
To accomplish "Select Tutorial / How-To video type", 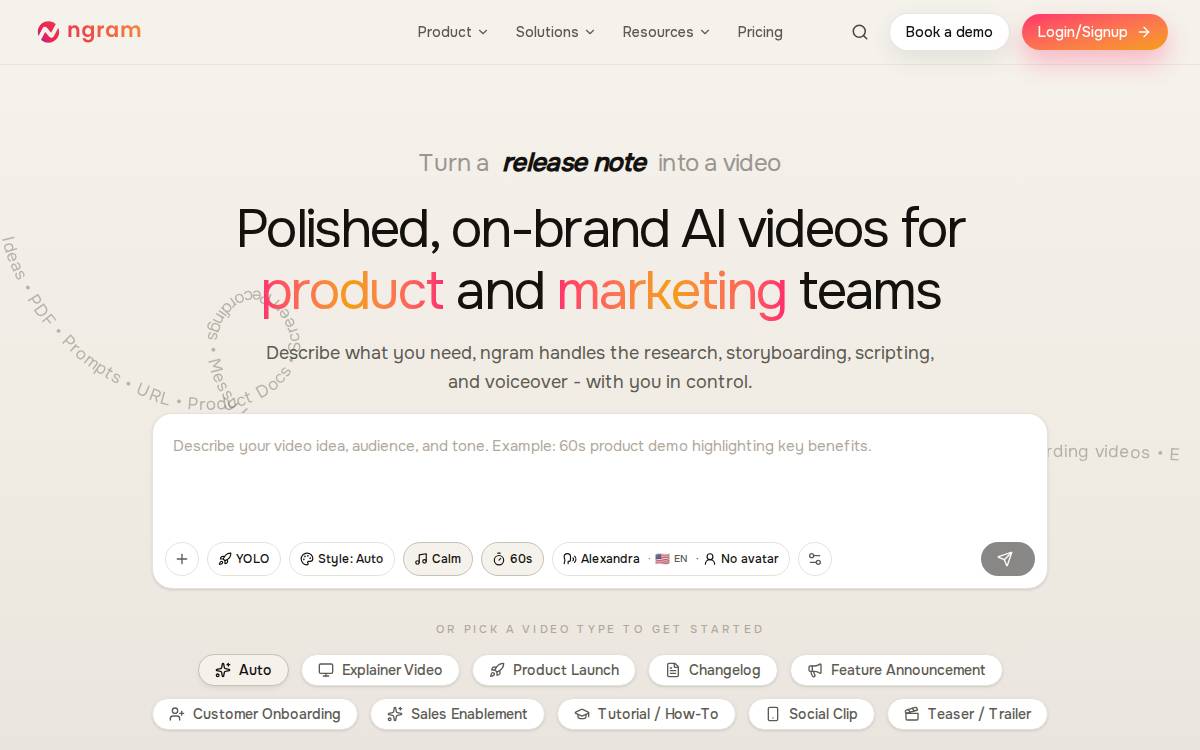I will tap(646, 714).
